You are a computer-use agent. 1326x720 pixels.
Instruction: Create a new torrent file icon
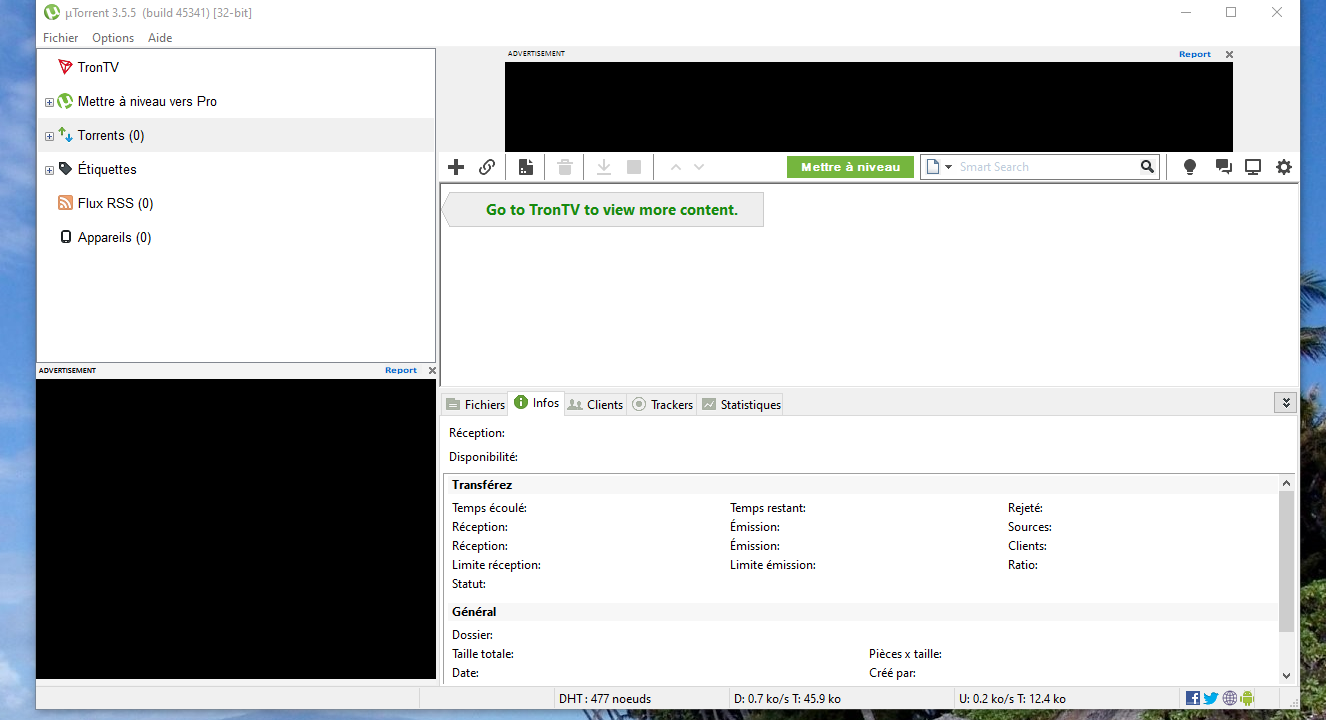pyautogui.click(x=526, y=167)
